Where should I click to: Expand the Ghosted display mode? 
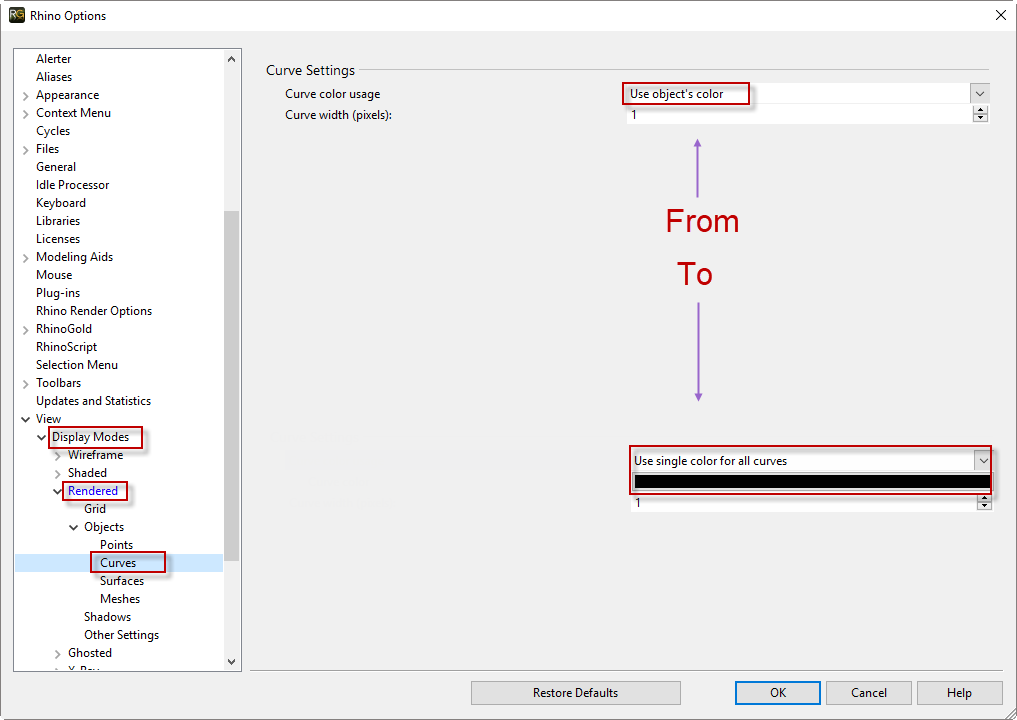57,652
